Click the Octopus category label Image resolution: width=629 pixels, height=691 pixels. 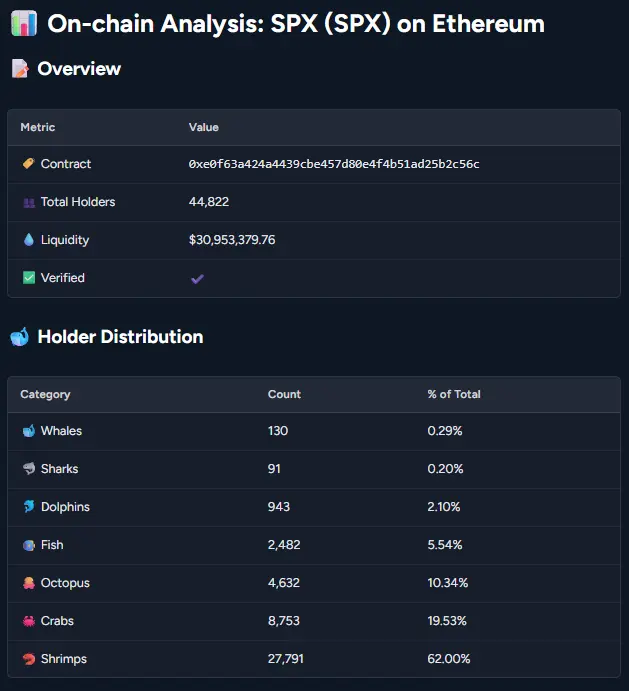pyautogui.click(x=65, y=583)
